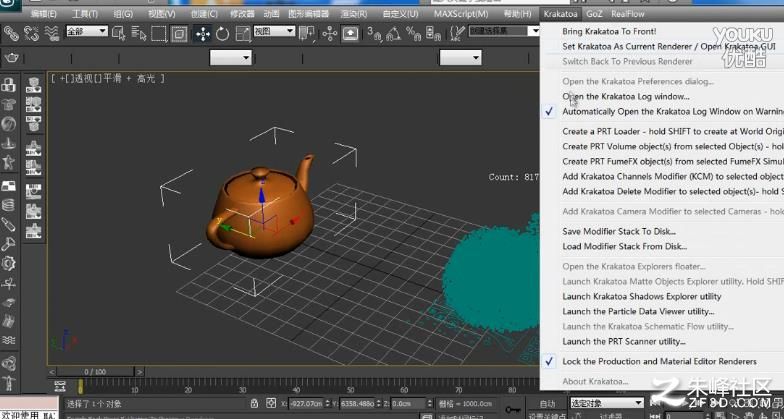
Task: Click the stacked boxes icon in left column
Action: pos(8,84)
